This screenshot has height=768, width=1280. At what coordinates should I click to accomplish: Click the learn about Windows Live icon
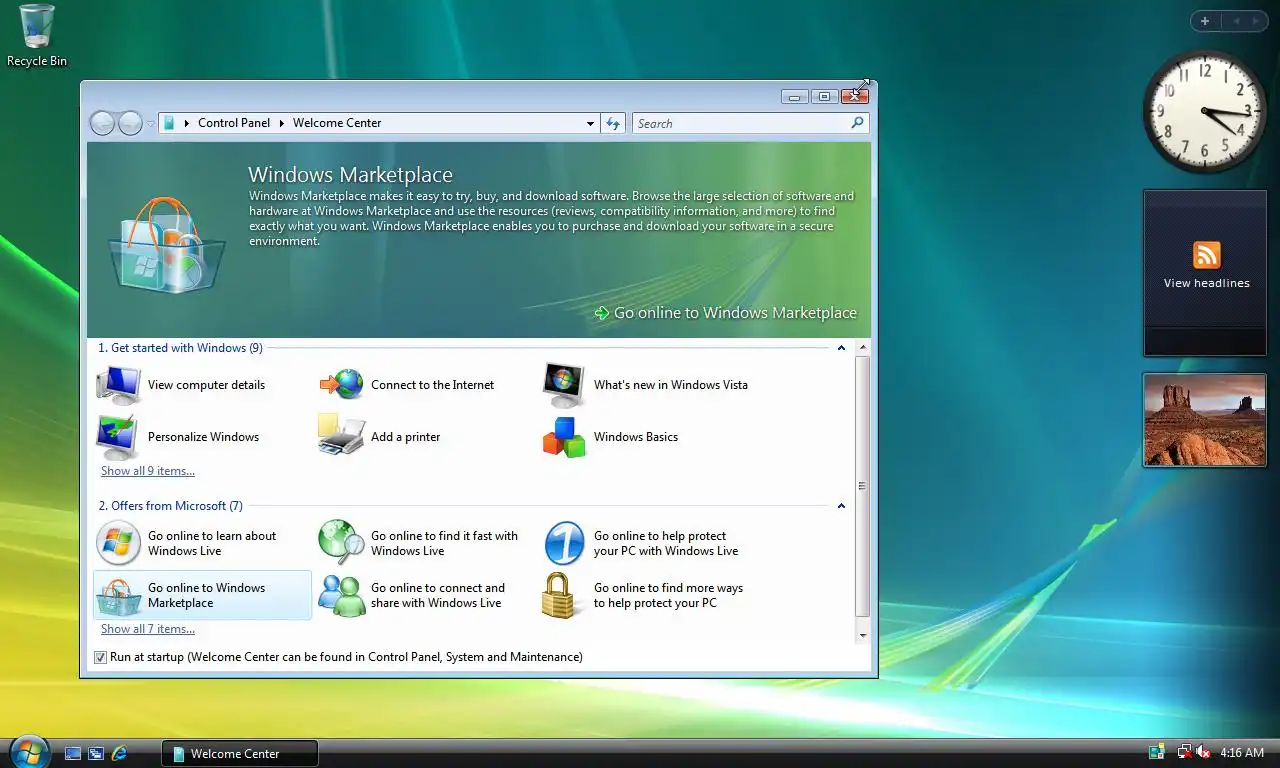(x=118, y=543)
